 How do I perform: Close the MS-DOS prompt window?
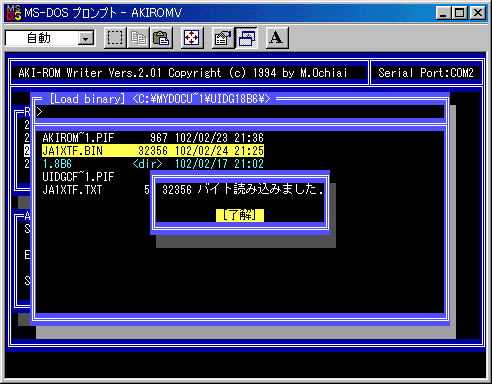(x=478, y=13)
